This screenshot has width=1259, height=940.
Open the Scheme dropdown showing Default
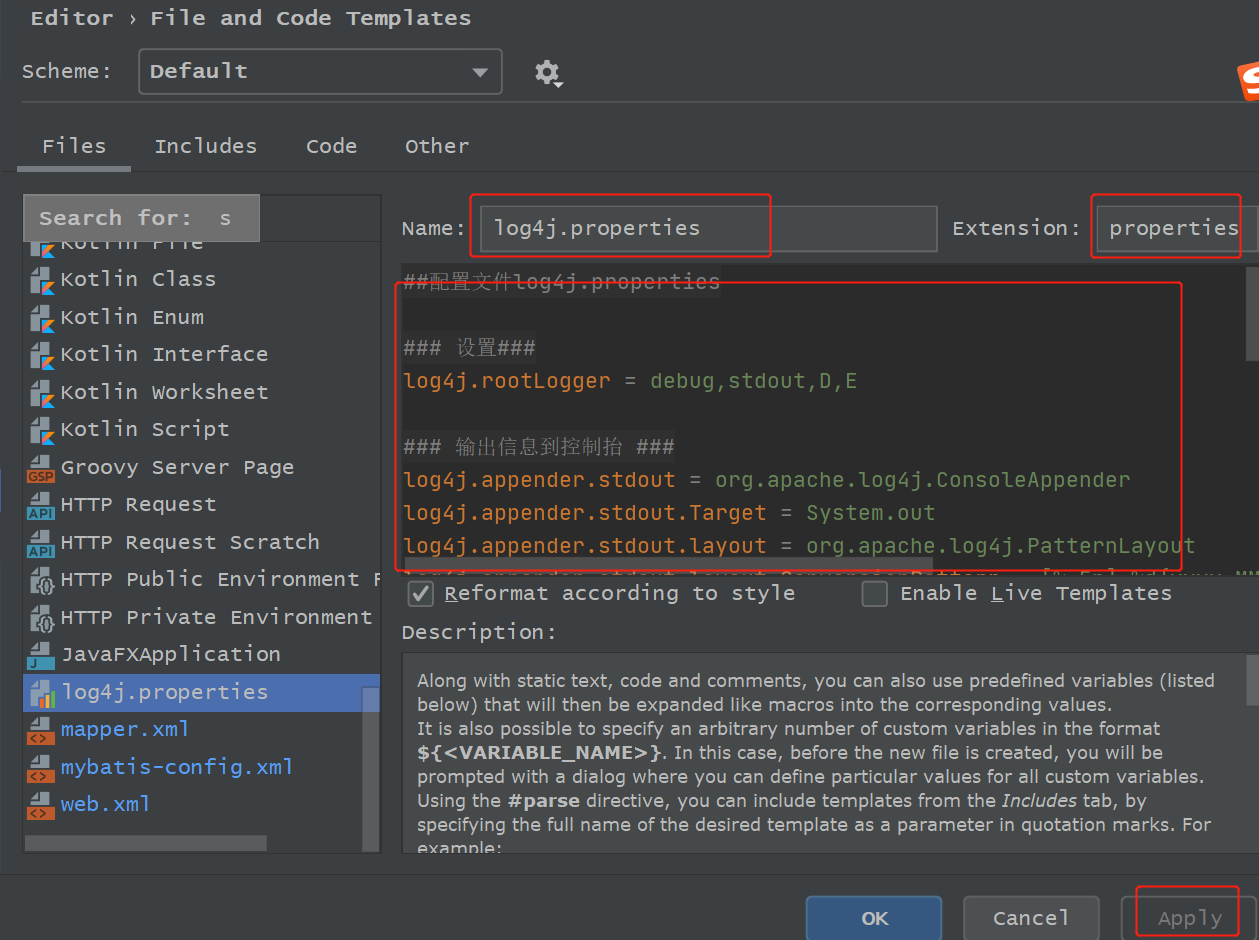click(319, 71)
